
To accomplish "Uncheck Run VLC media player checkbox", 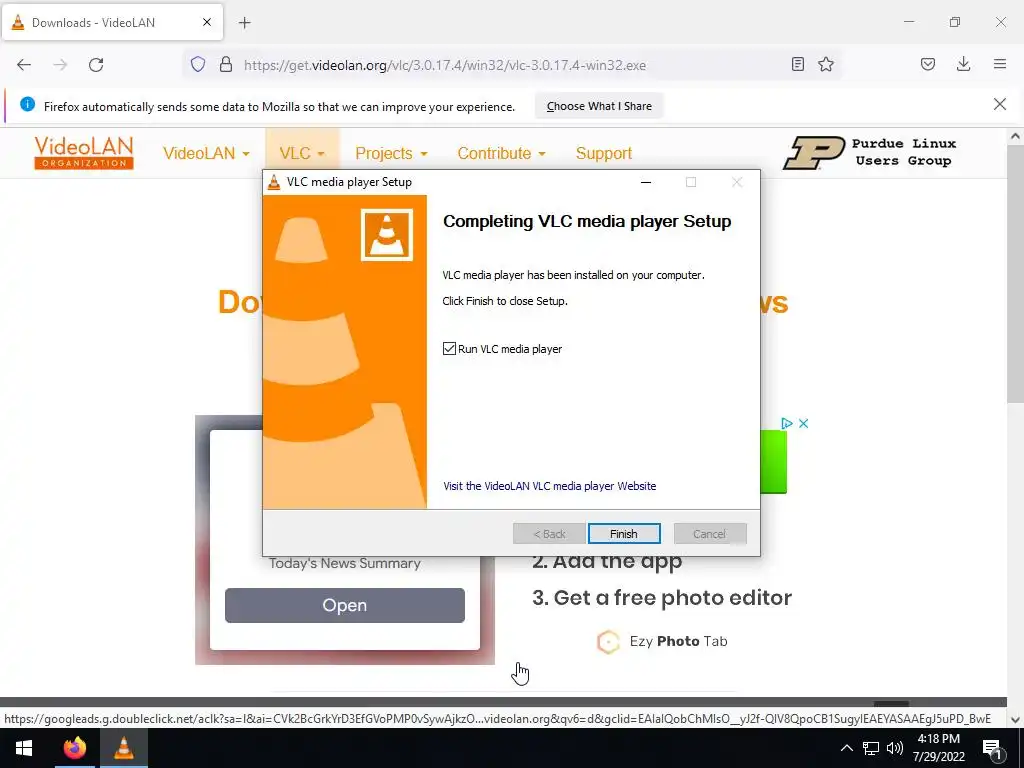I will point(449,349).
